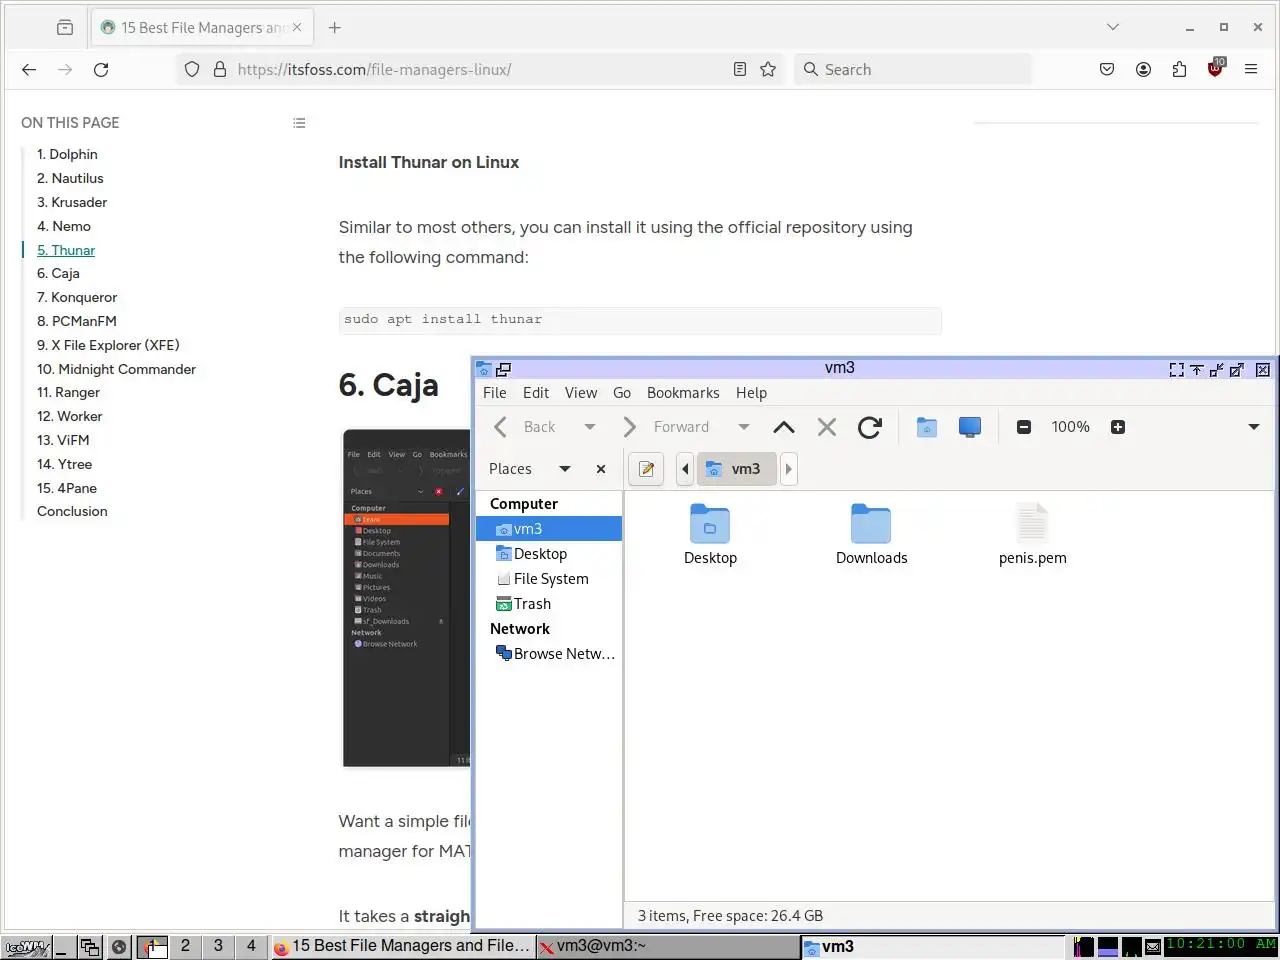Open the Bookmarks menu in Caja
The height and width of the screenshot is (960, 1280).
pyautogui.click(x=683, y=393)
